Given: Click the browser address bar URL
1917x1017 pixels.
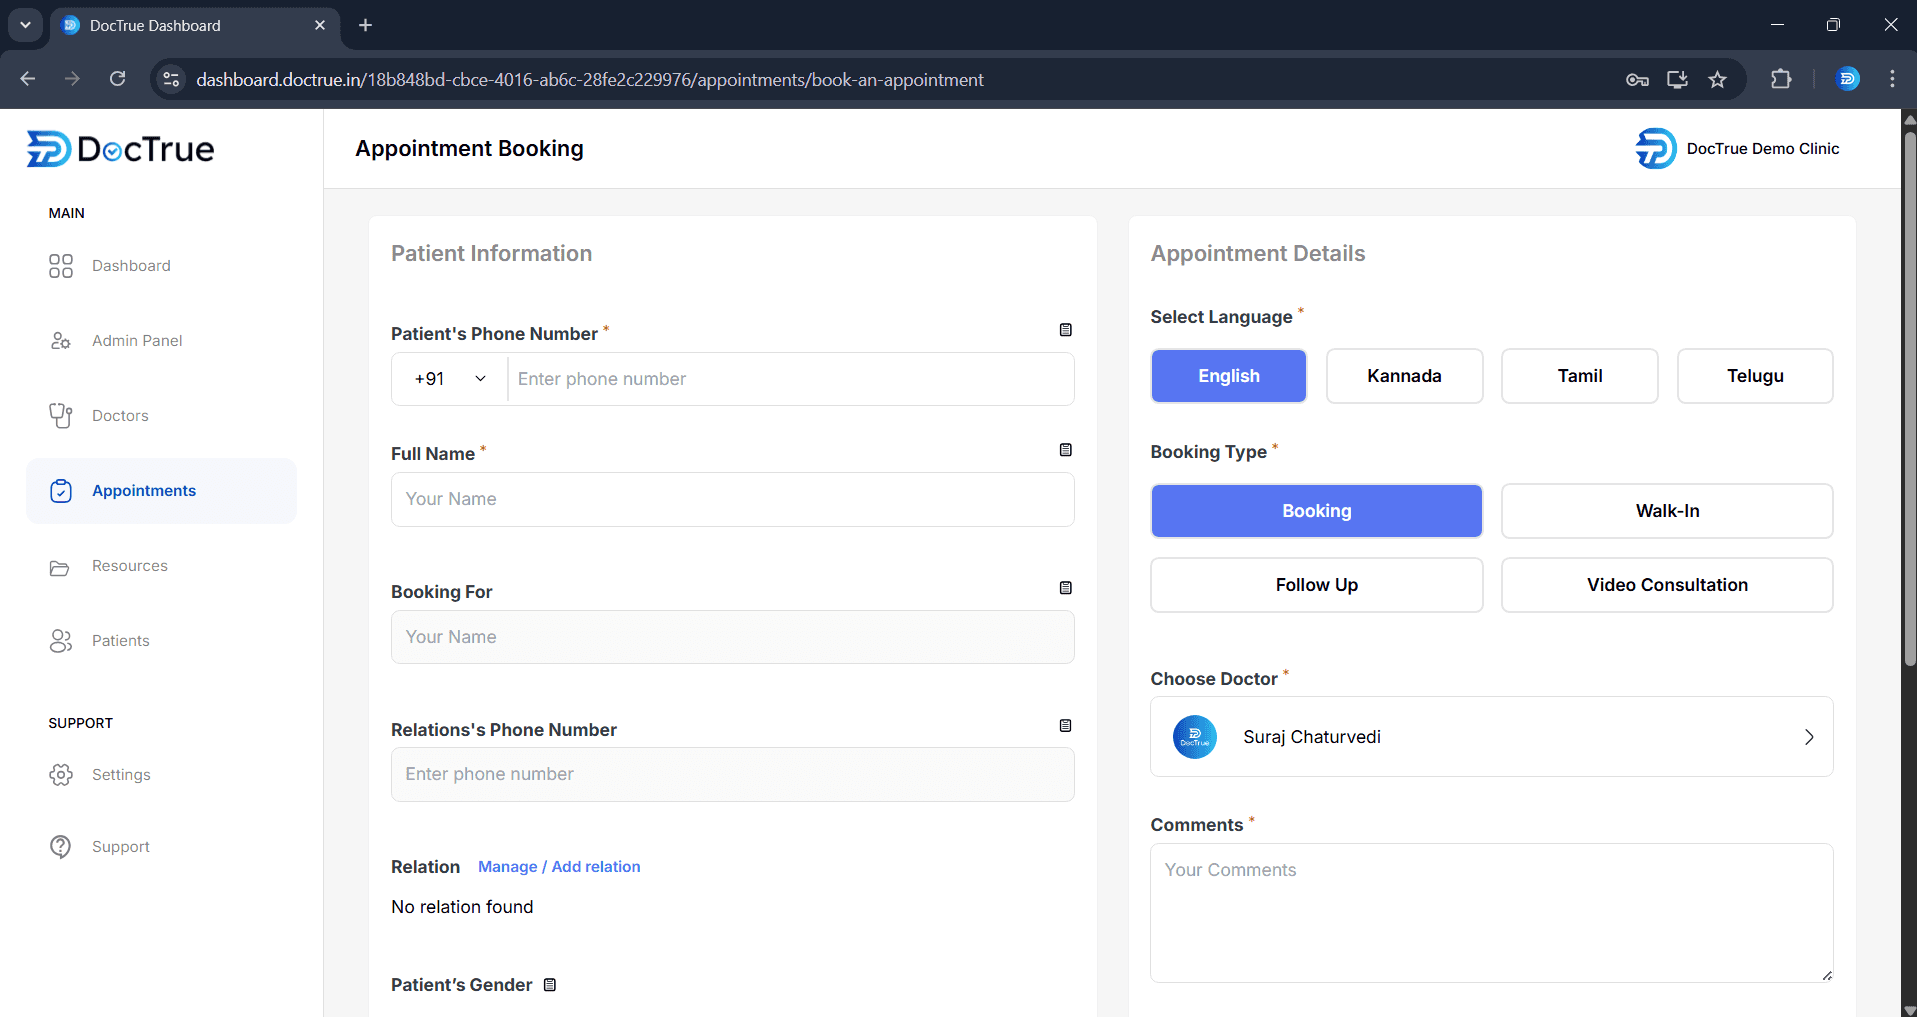Looking at the screenshot, I should point(590,80).
